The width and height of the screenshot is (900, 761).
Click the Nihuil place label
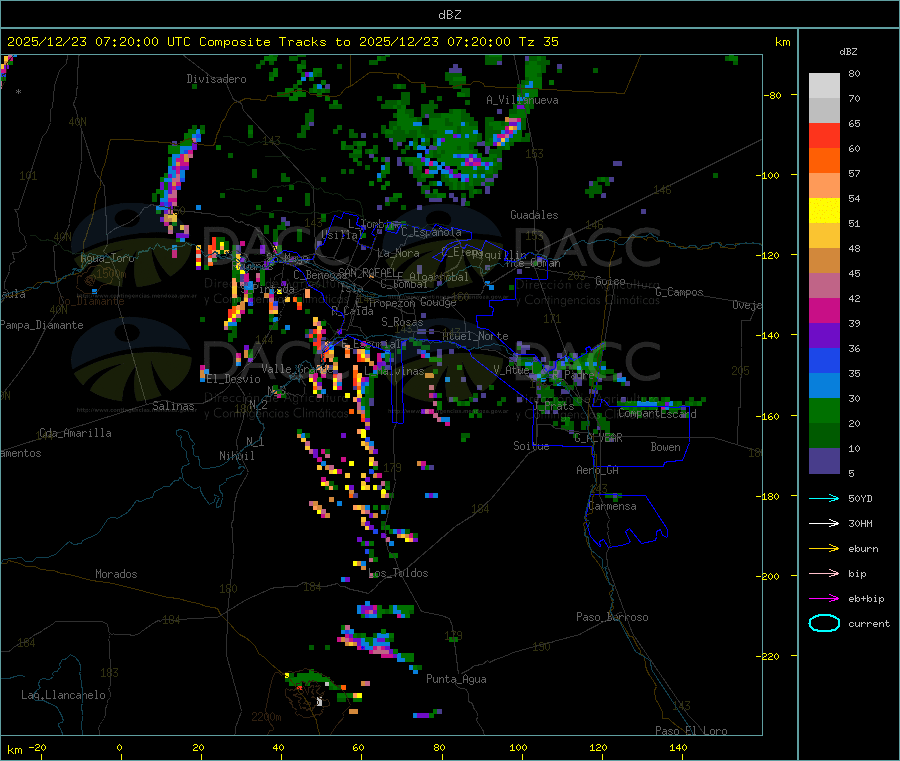click(236, 456)
